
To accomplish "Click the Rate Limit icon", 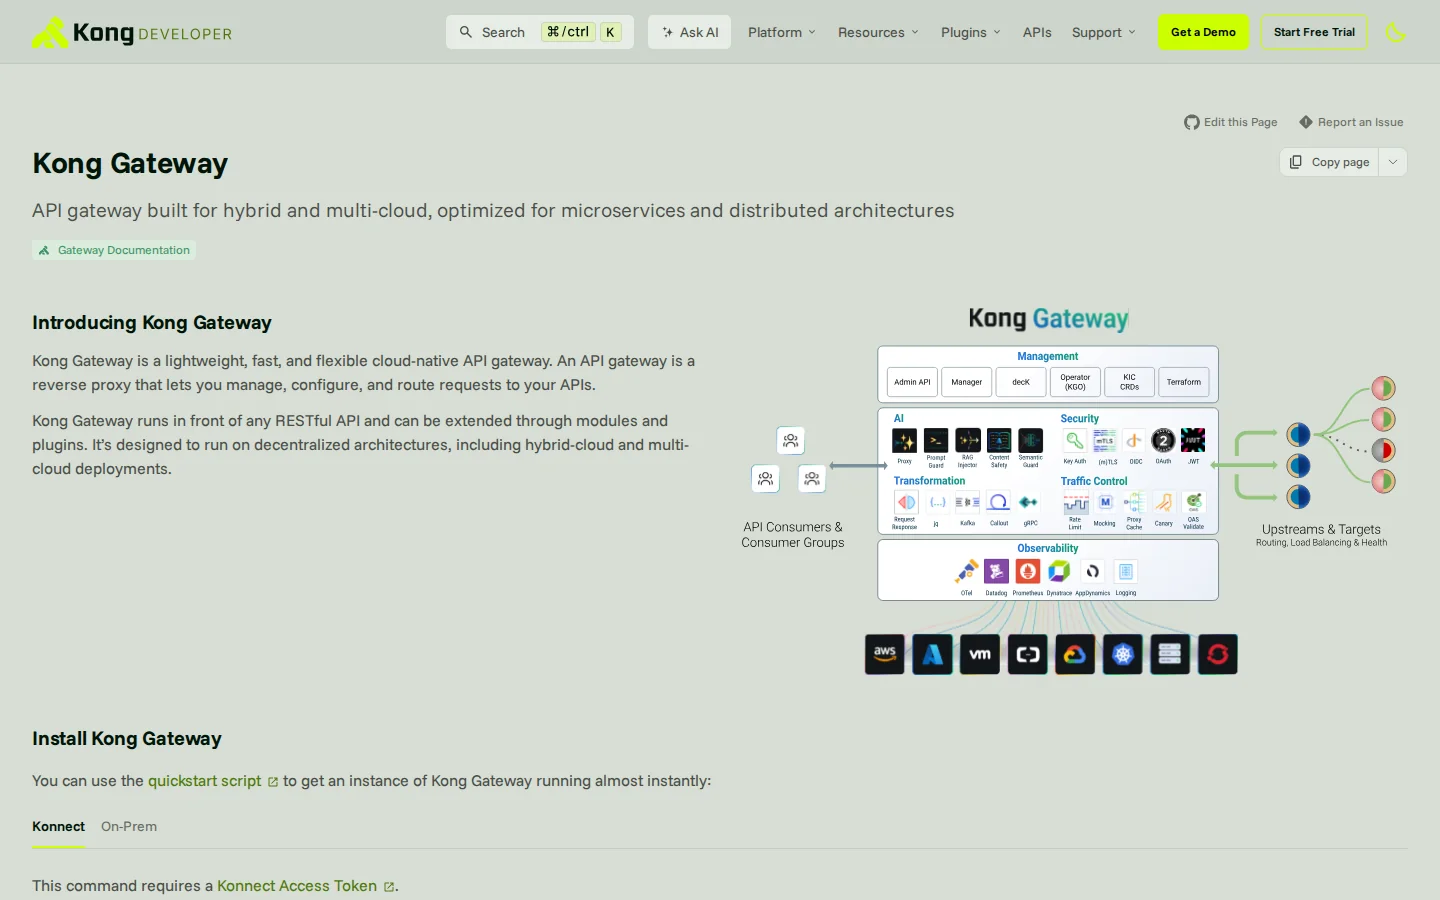I will click(1075, 503).
